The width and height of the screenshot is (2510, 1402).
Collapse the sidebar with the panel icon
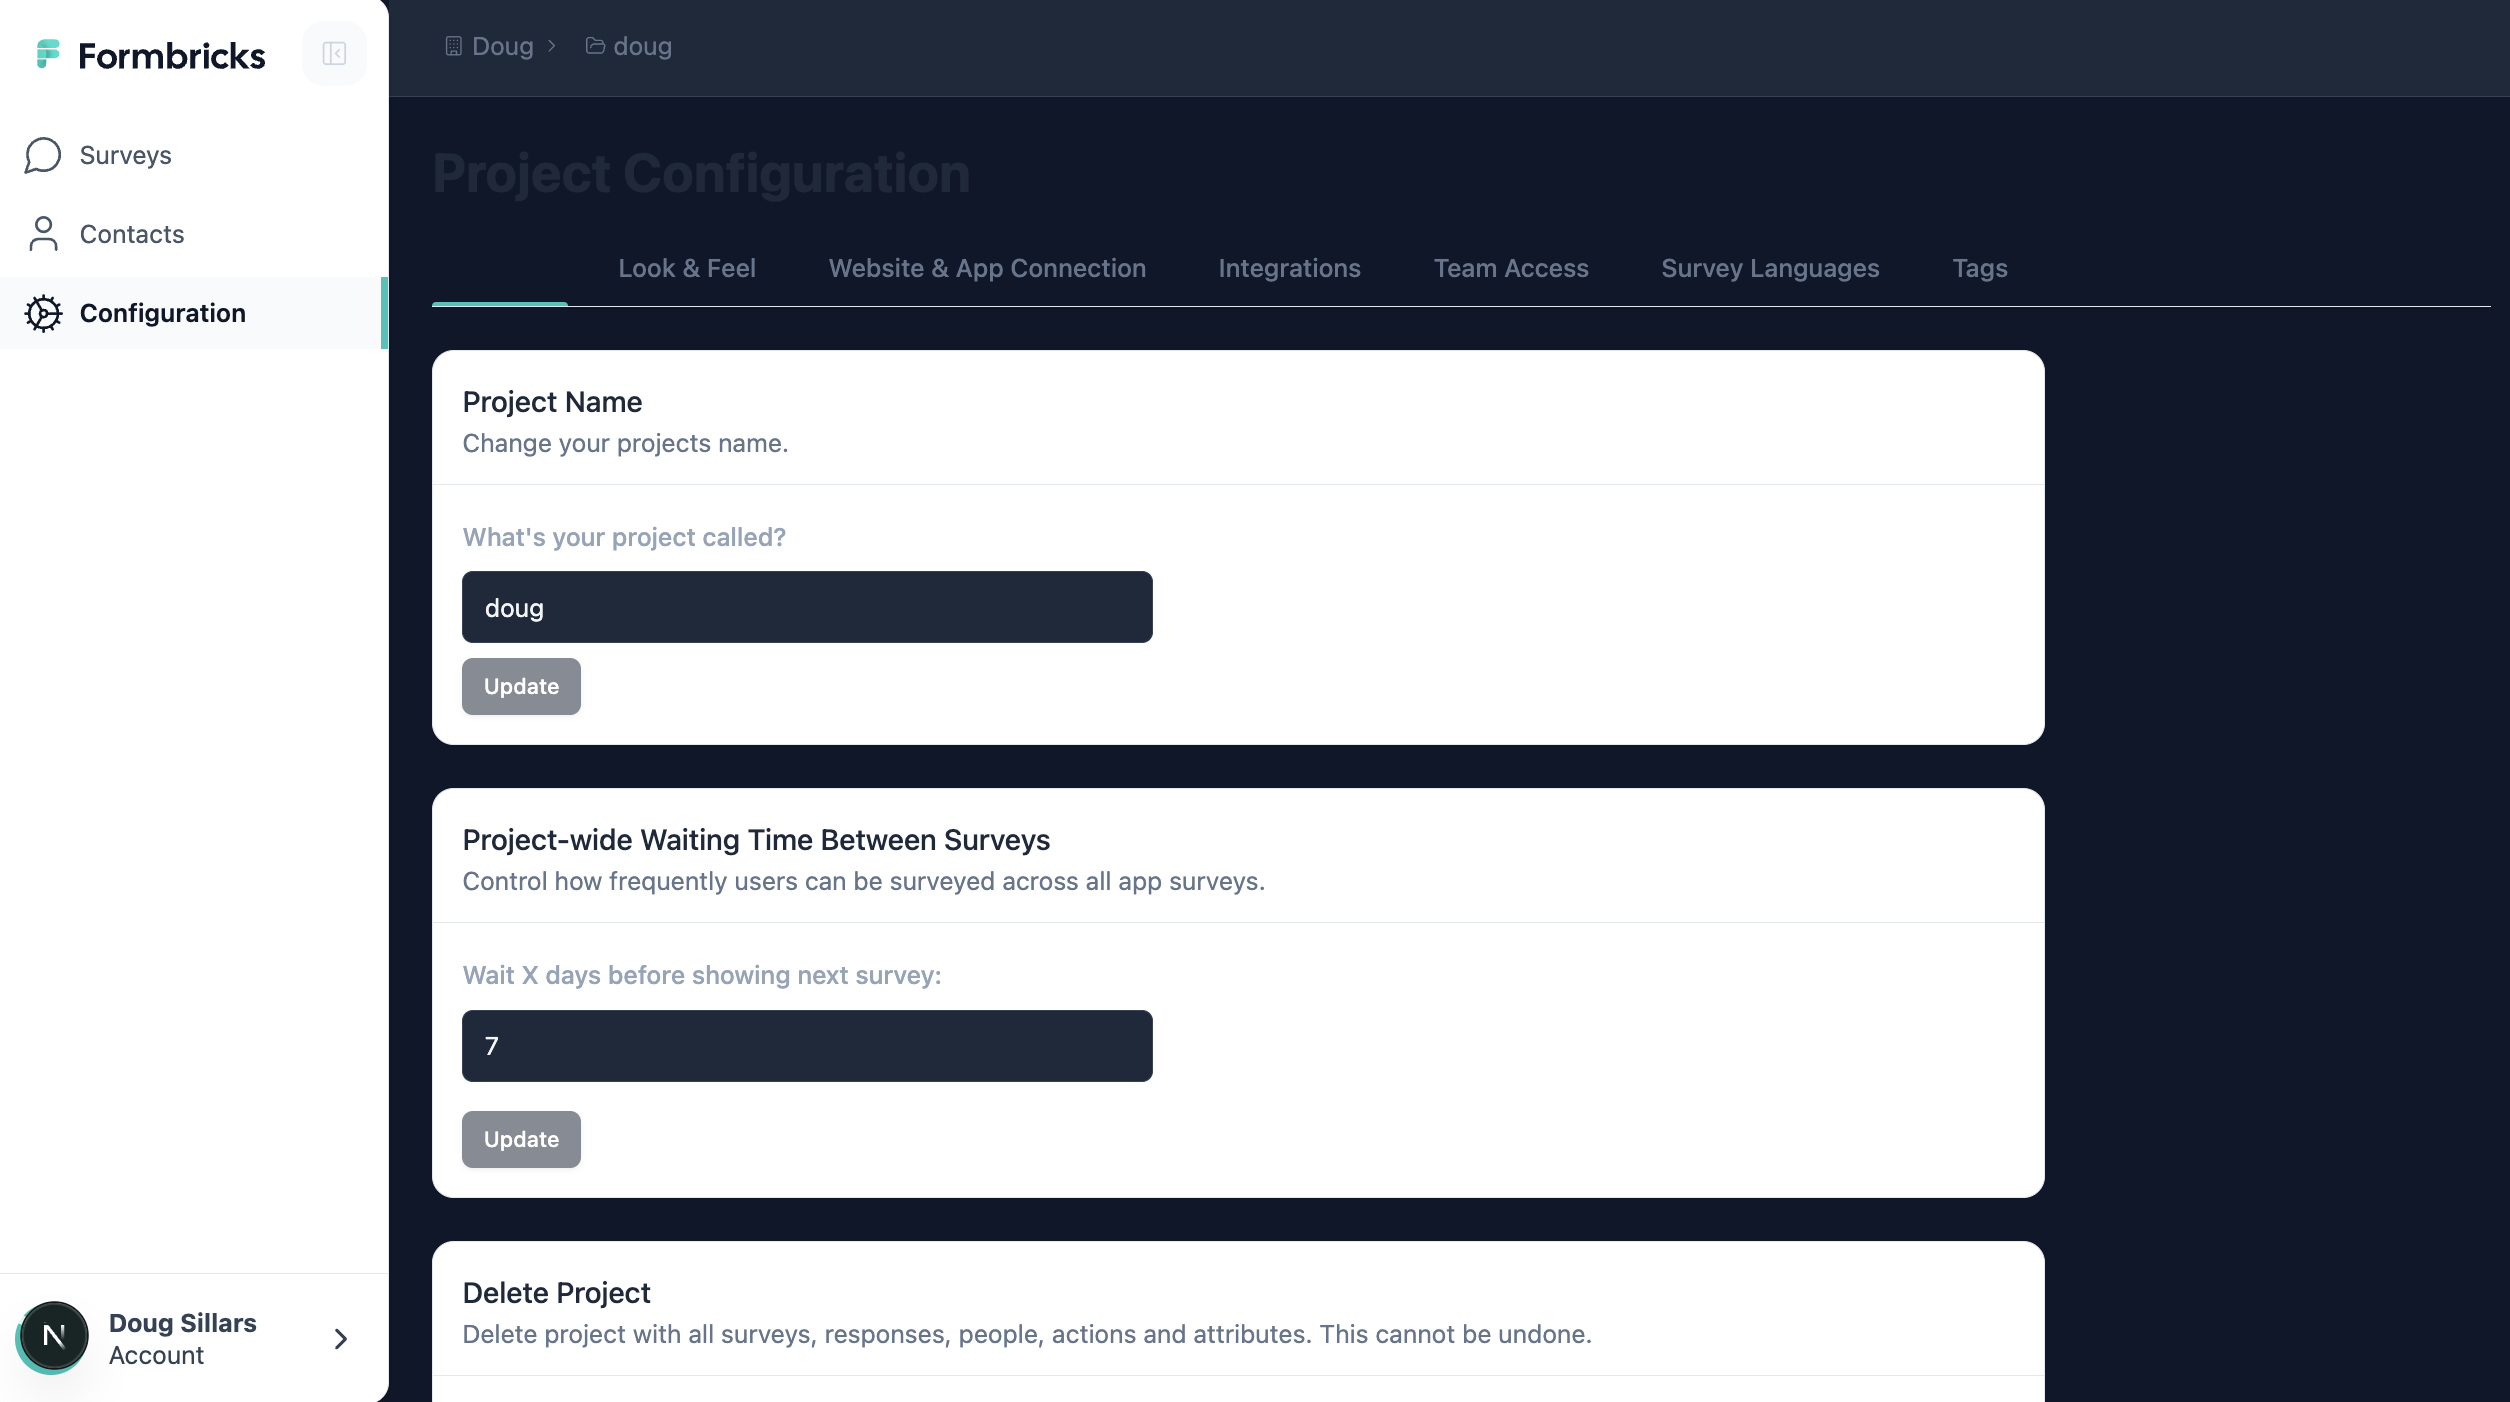click(334, 54)
